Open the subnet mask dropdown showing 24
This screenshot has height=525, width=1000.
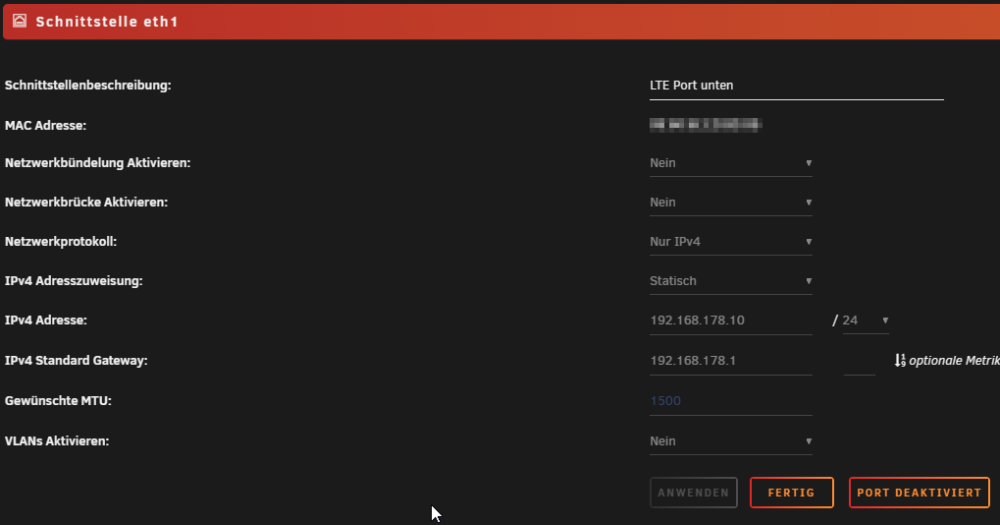point(865,321)
